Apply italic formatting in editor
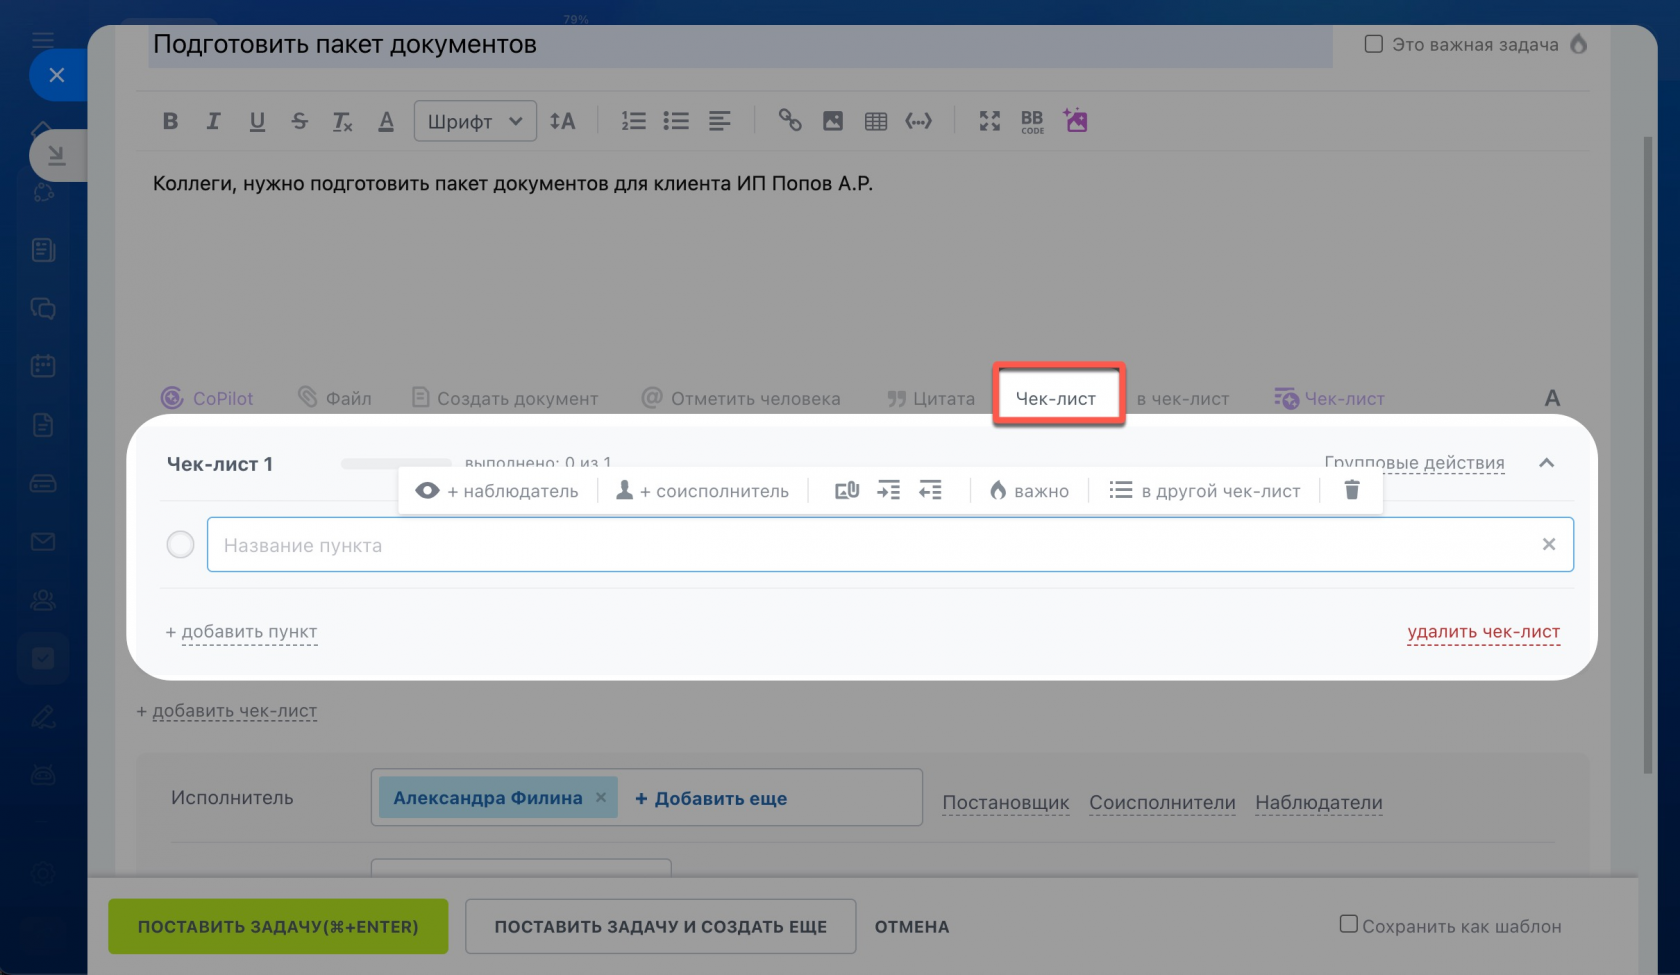Viewport: 1680px width, 975px height. point(213,121)
